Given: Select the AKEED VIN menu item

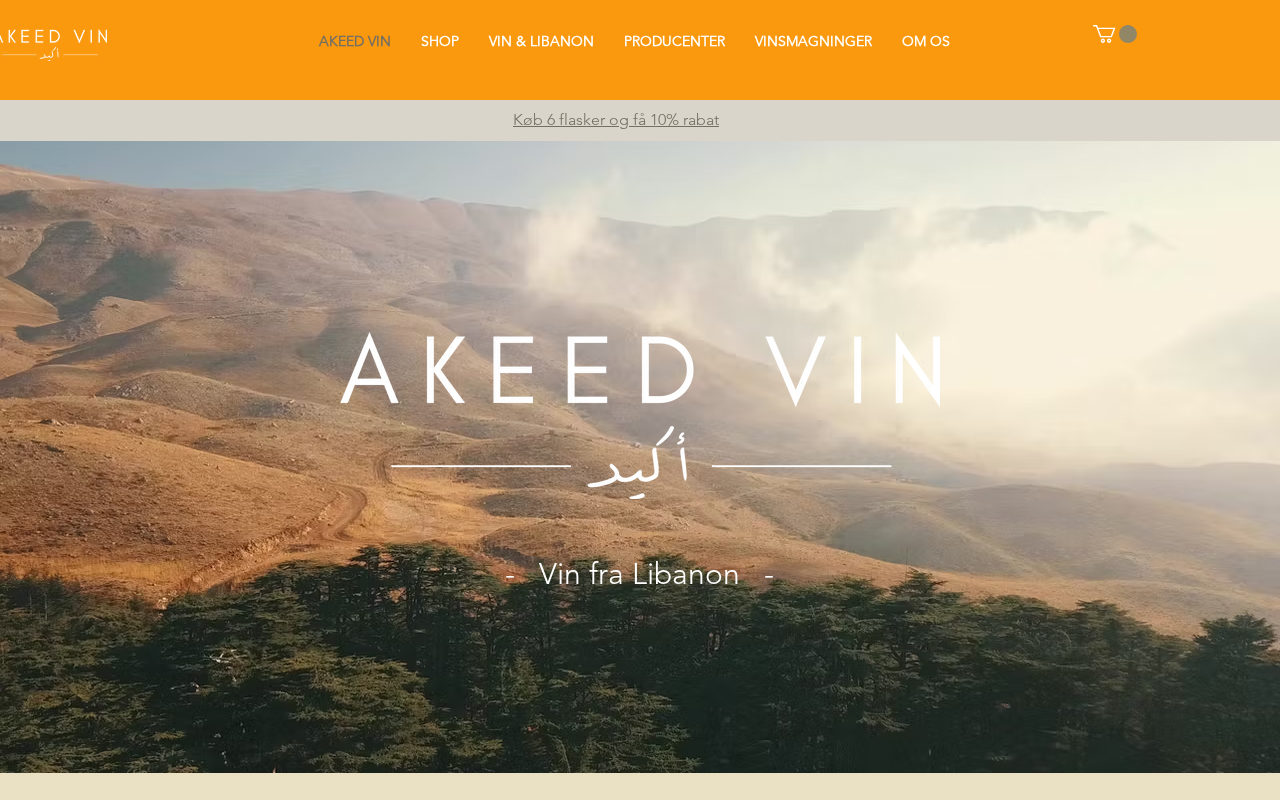Looking at the screenshot, I should pos(355,41).
